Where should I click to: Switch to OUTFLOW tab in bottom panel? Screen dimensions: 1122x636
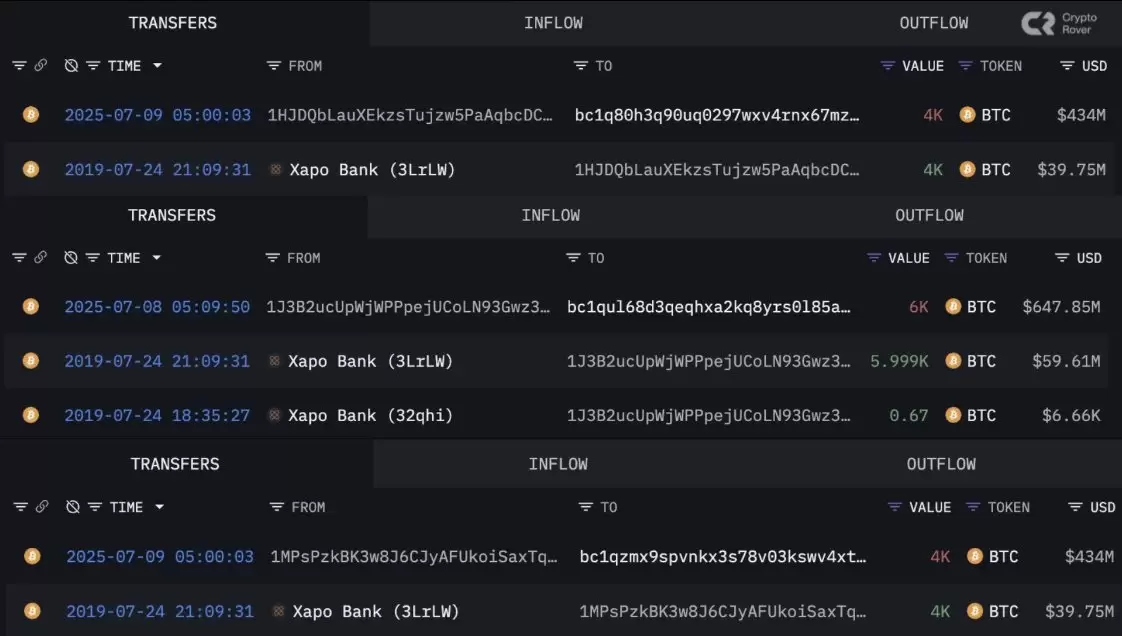click(941, 464)
